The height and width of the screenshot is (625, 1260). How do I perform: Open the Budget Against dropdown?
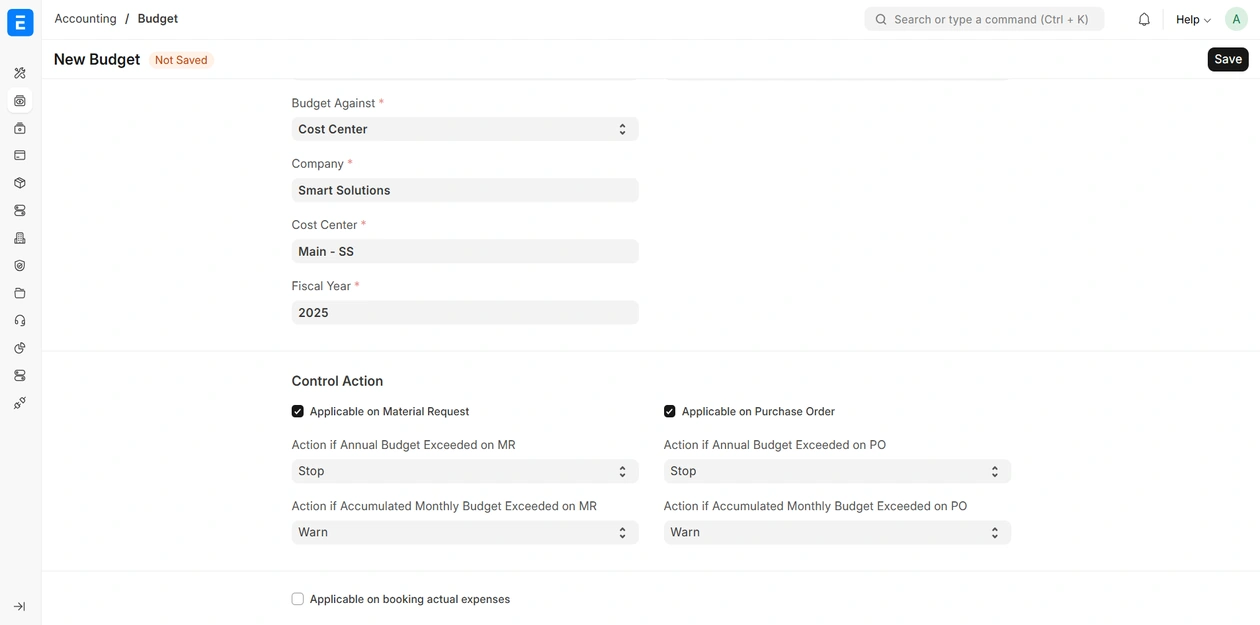(464, 129)
